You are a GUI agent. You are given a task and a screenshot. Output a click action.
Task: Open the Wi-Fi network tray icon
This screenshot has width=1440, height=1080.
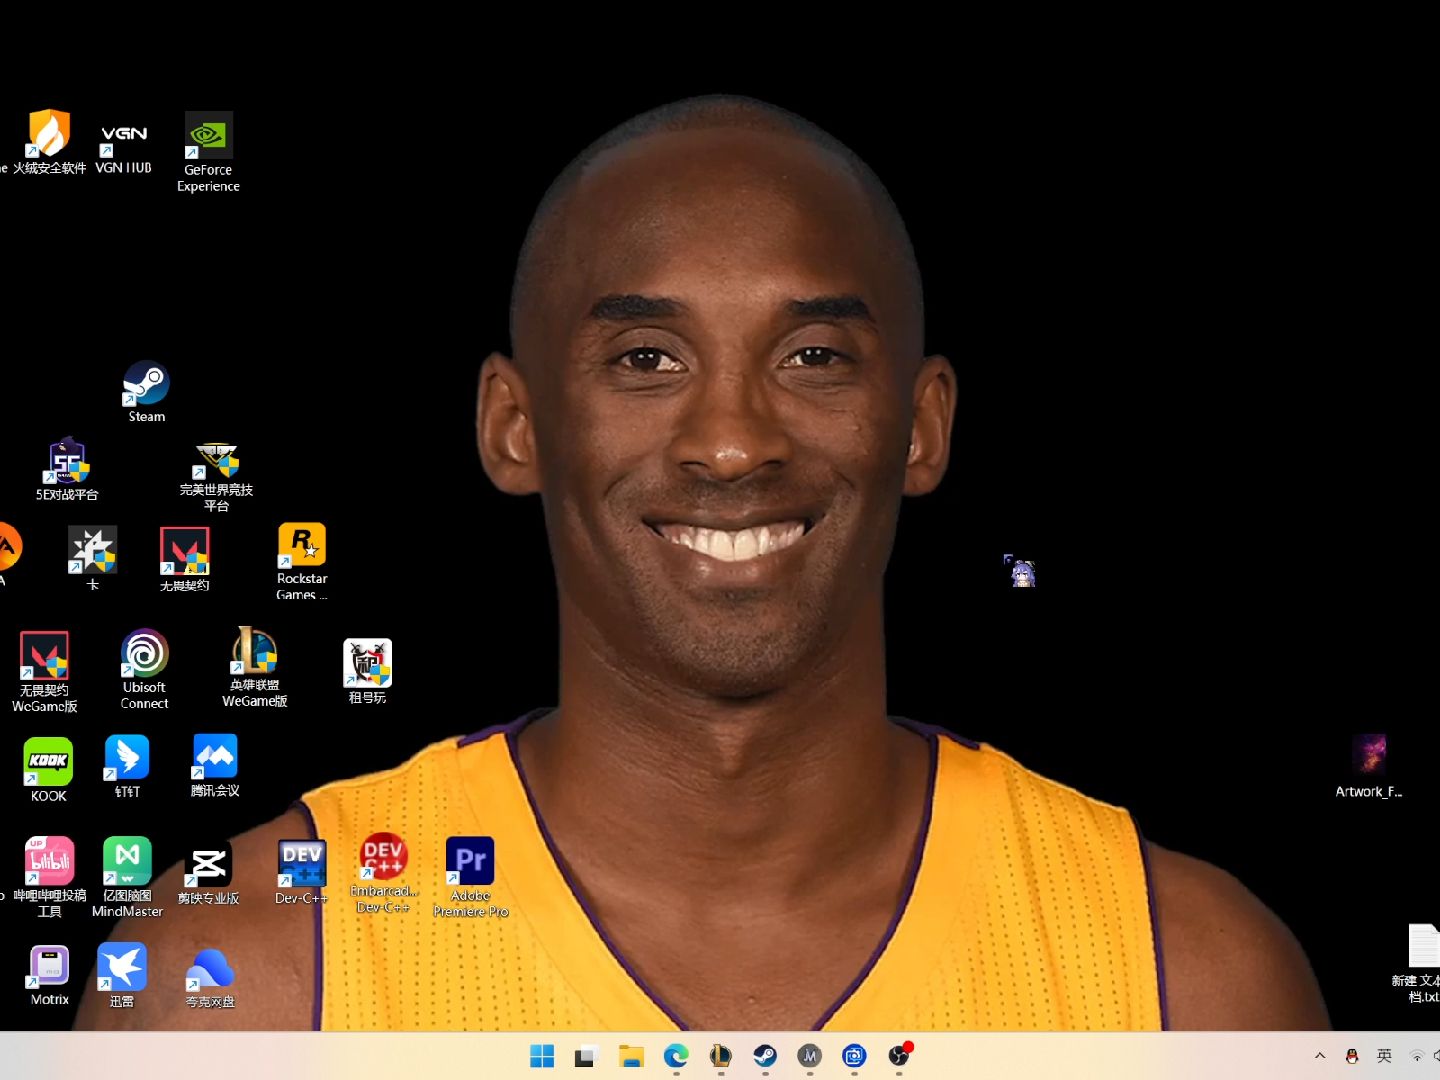(1416, 1056)
